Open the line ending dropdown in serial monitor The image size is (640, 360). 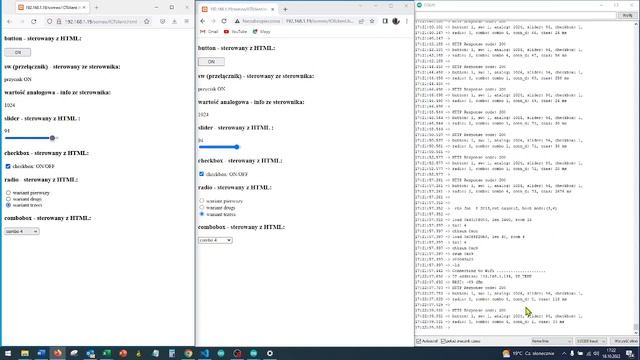pos(551,341)
